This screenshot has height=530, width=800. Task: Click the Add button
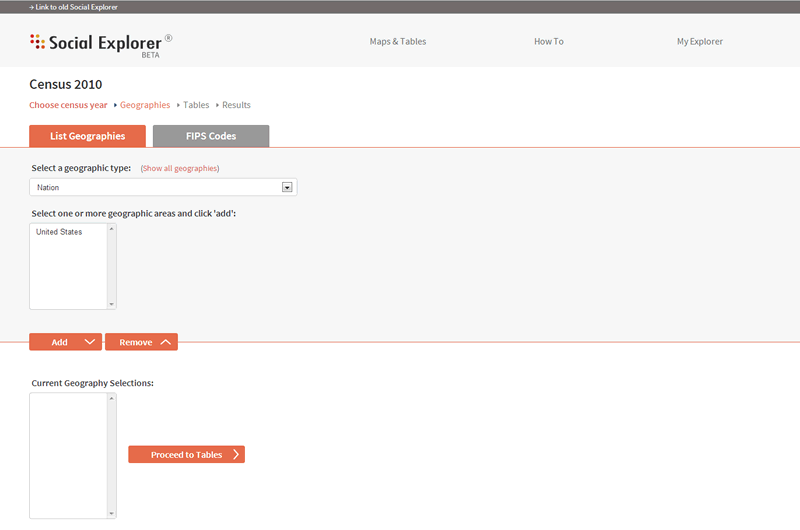pyautogui.click(x=65, y=342)
